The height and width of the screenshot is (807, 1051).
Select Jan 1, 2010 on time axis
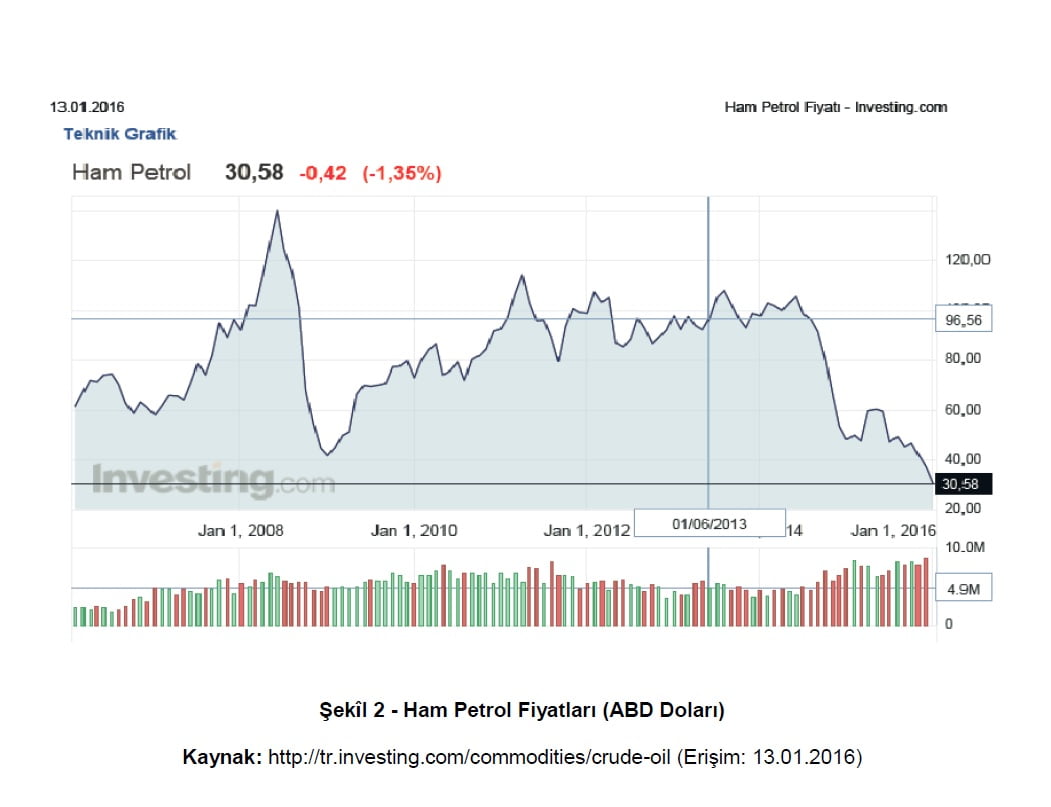pyautogui.click(x=413, y=531)
